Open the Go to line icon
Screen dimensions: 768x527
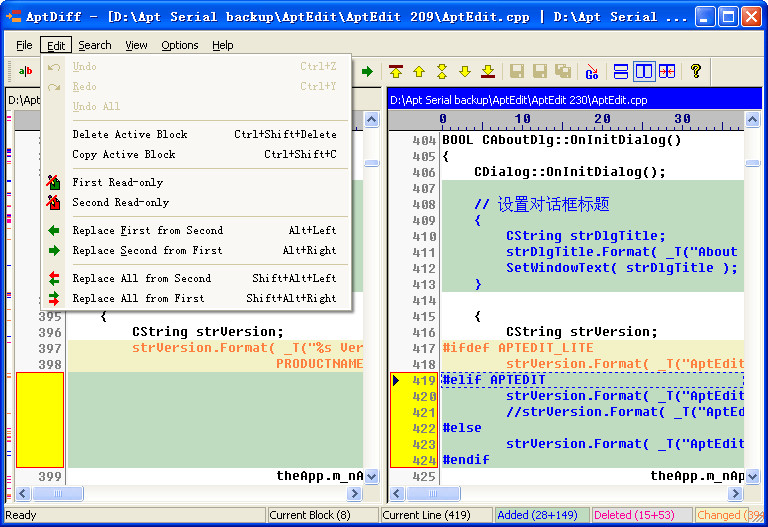point(592,72)
